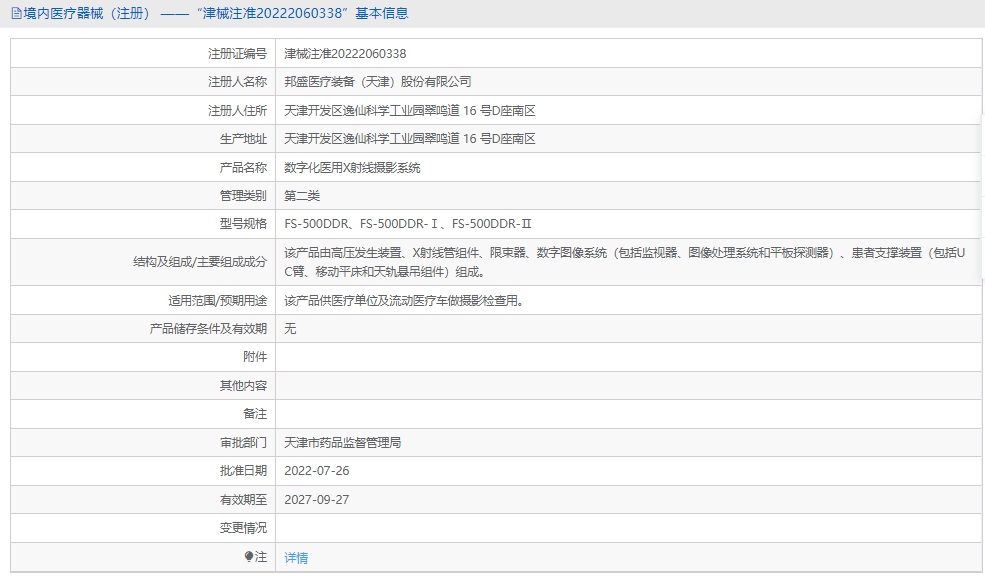
Task: Click the 适用范围/预期用途 label
Action: point(217,301)
